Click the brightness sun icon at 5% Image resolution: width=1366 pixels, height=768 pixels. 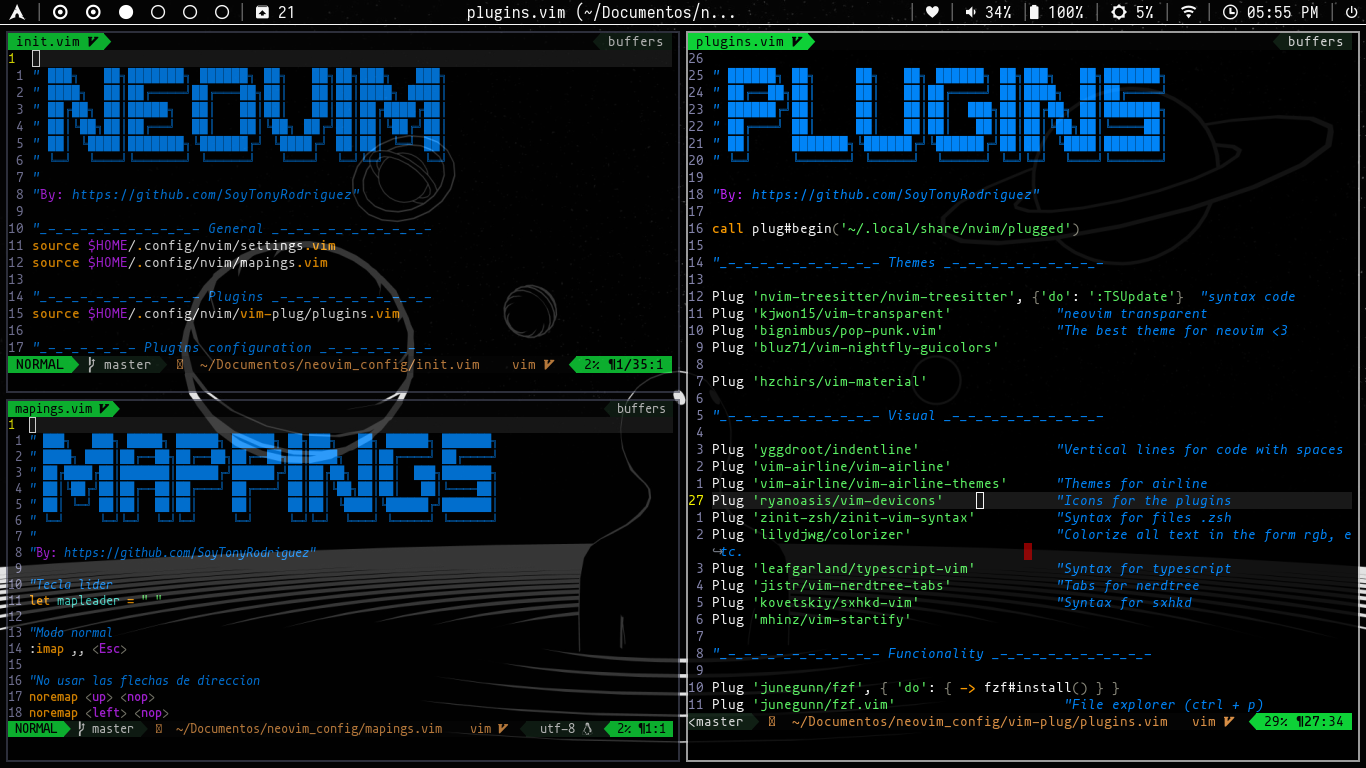point(1119,12)
